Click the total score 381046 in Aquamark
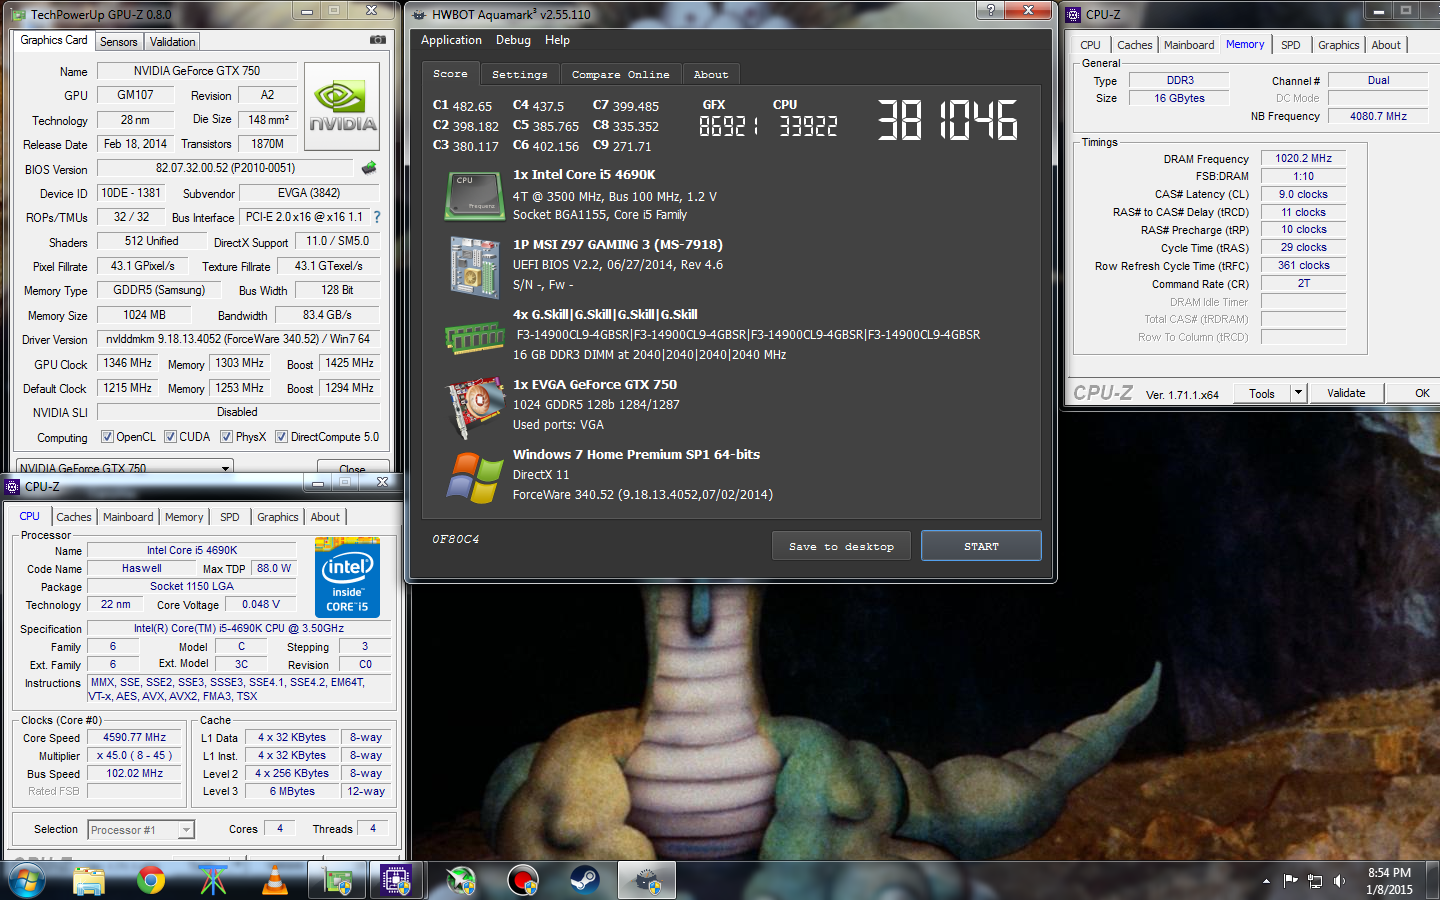This screenshot has width=1440, height=900. 948,120
